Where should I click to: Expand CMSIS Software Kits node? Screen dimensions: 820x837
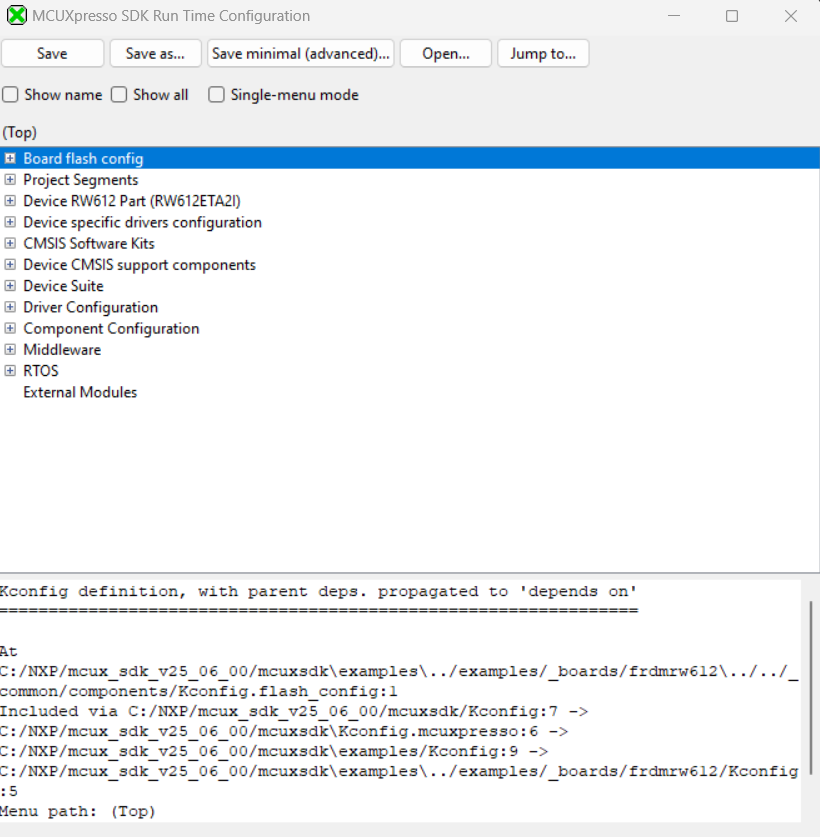coord(10,243)
